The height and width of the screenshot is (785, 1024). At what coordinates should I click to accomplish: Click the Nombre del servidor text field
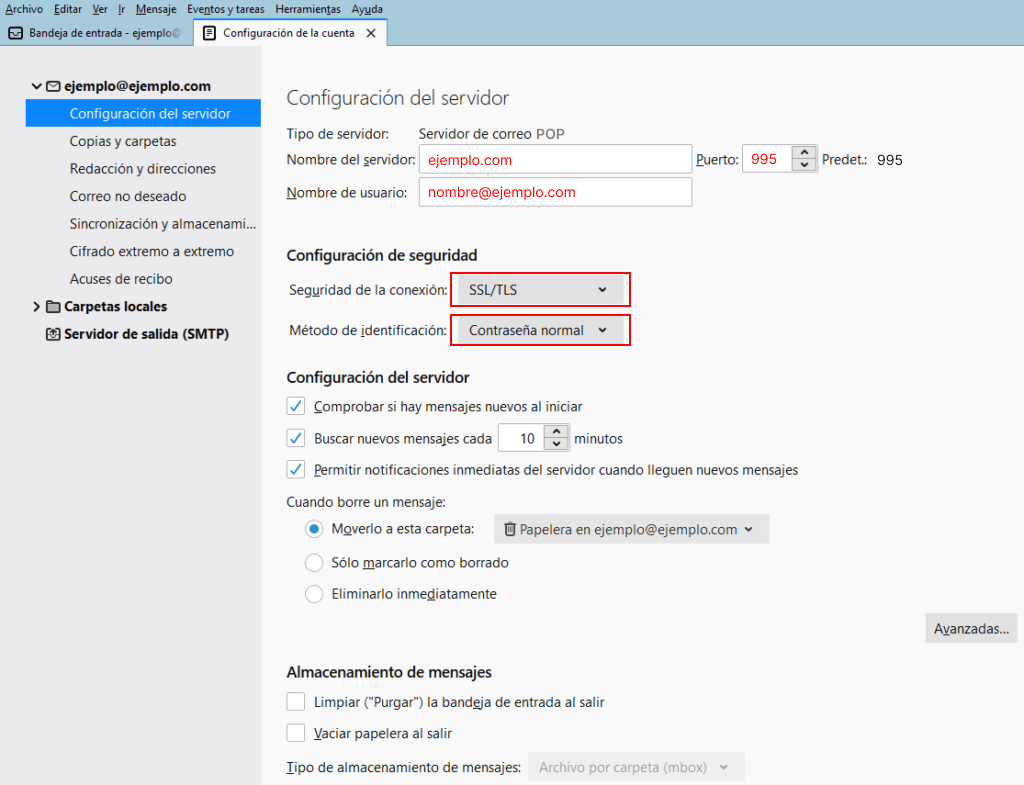coord(555,160)
